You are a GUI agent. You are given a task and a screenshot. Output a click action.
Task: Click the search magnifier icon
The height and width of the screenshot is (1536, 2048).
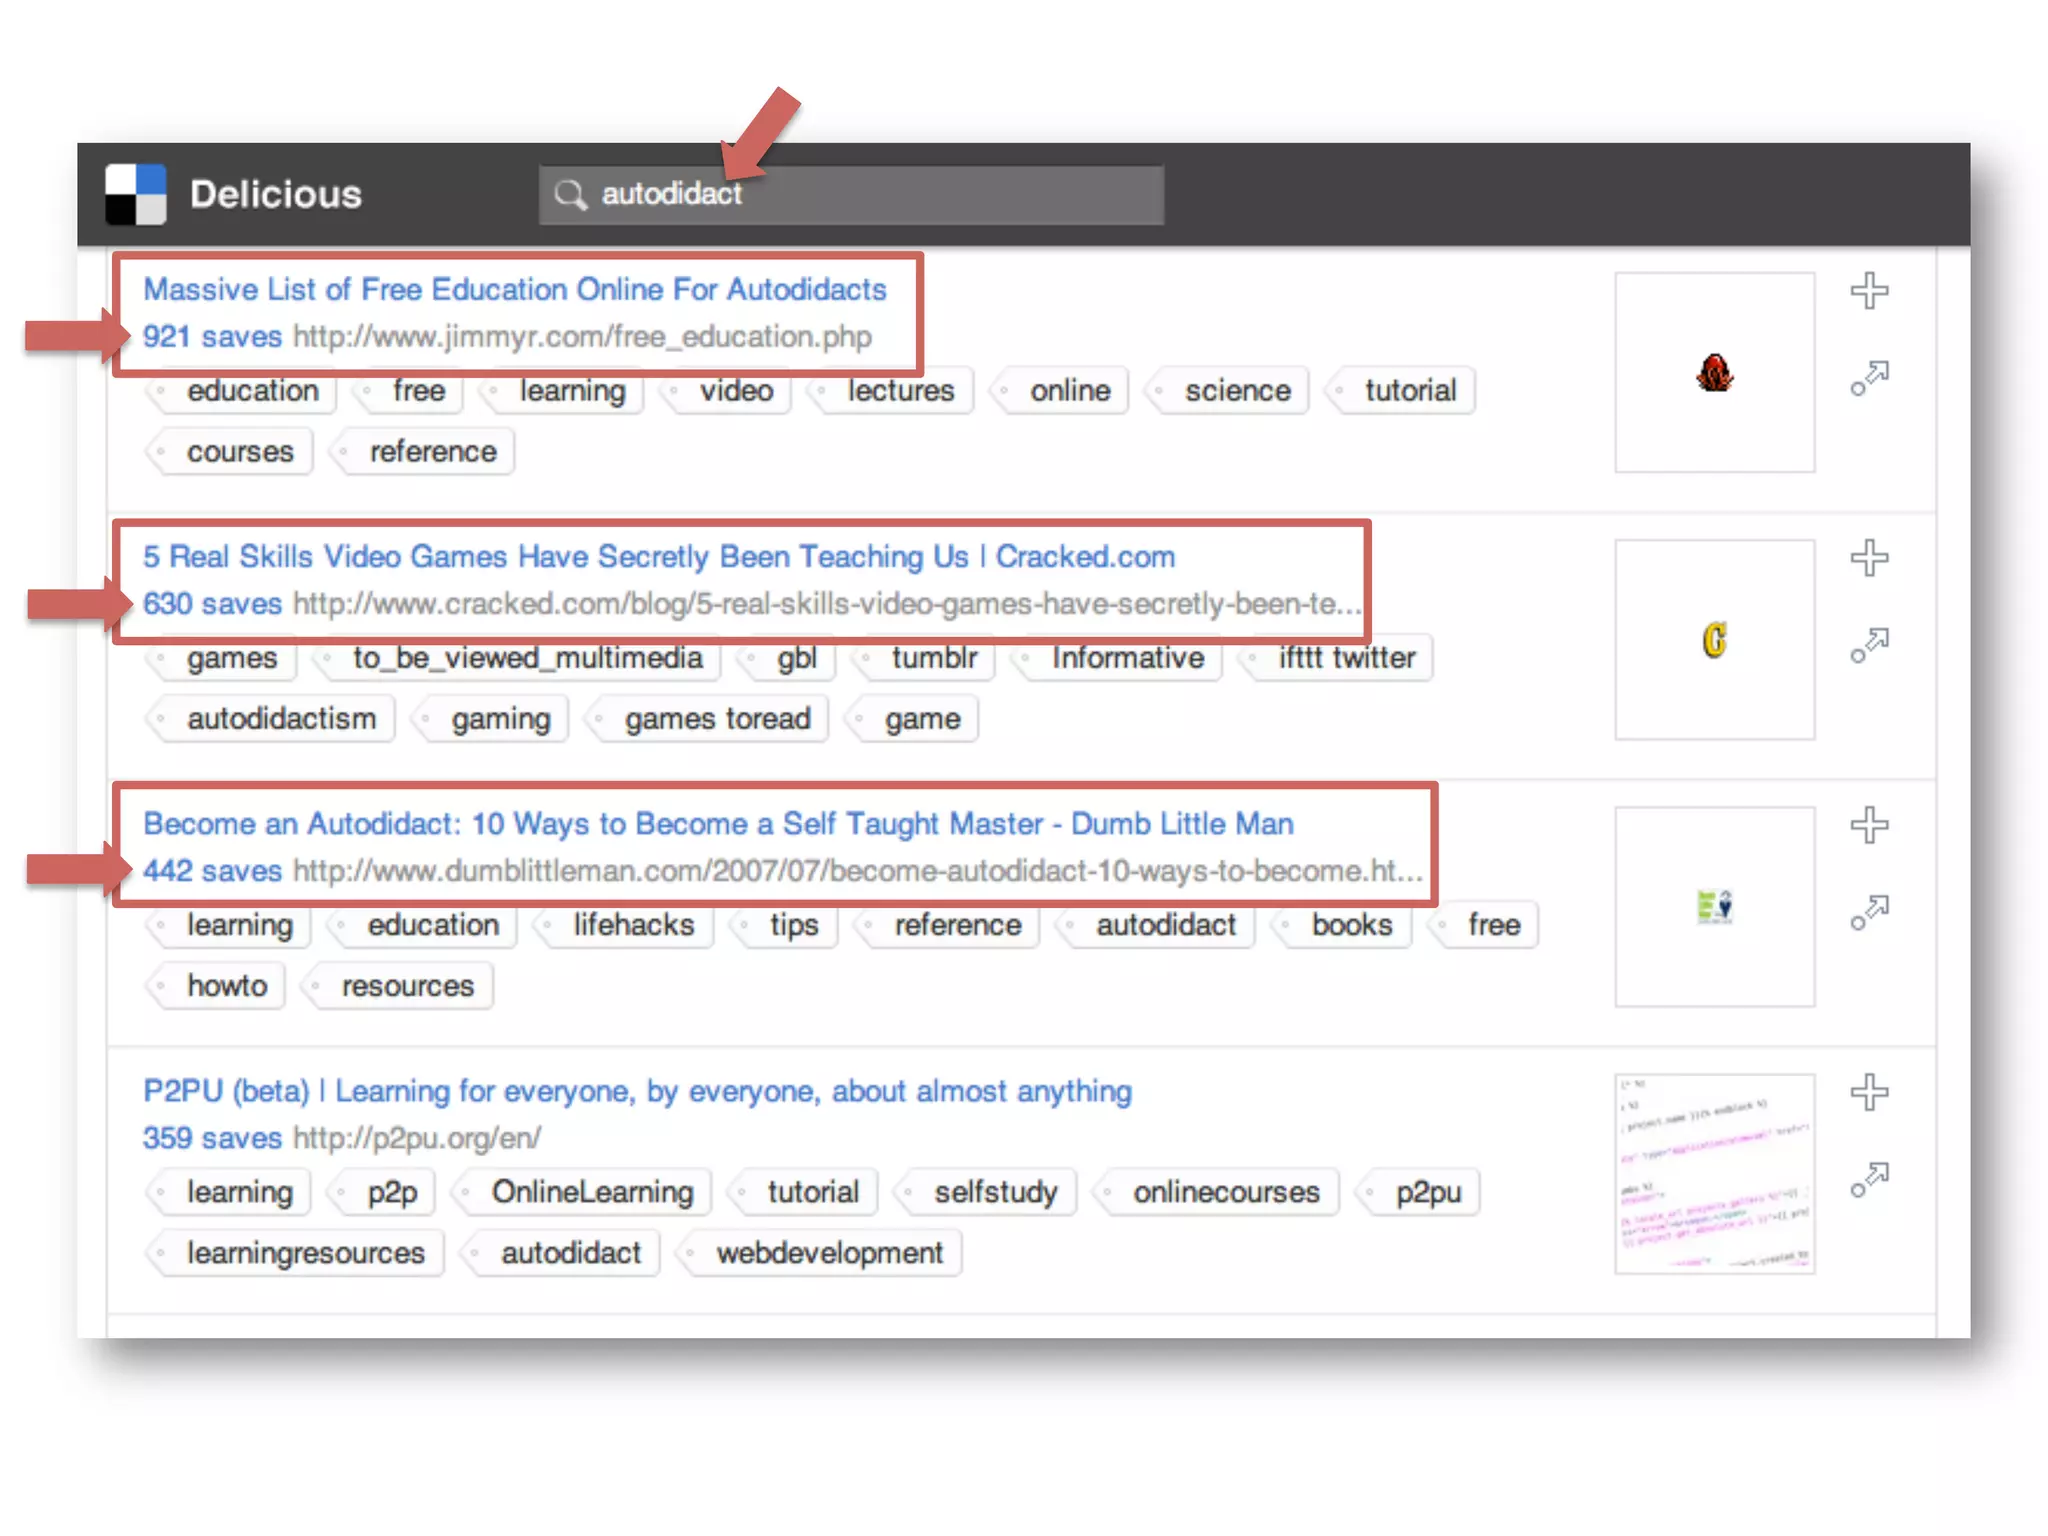(x=570, y=194)
